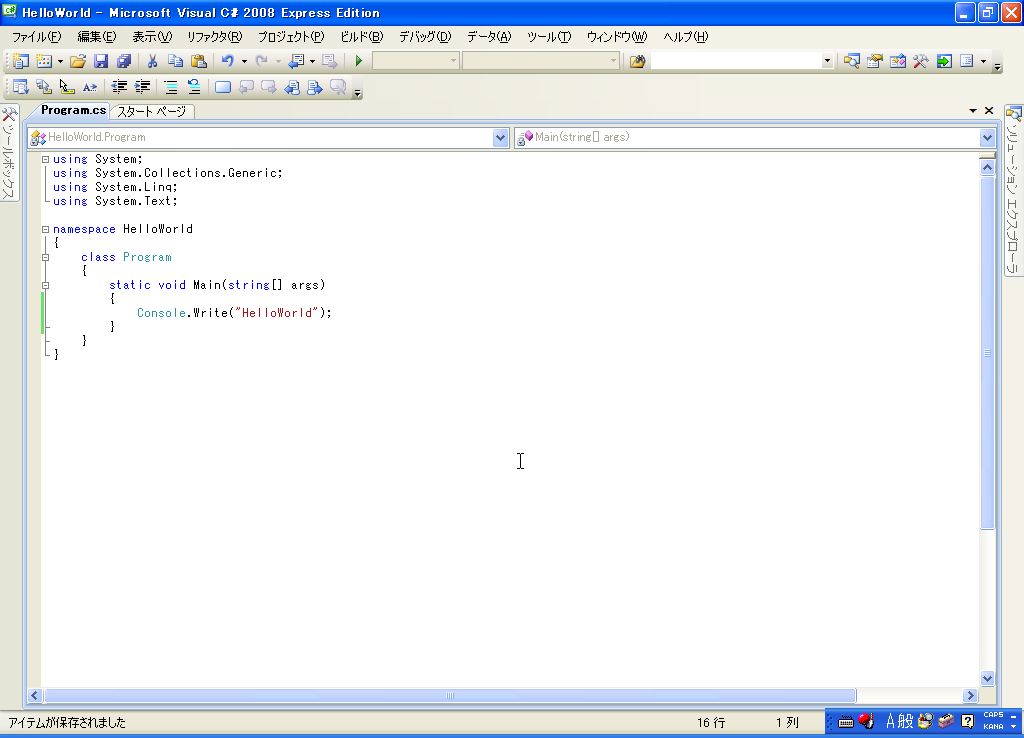Open the デバッグ(D) menu
Screen dimensions: 1024x738
tap(425, 37)
